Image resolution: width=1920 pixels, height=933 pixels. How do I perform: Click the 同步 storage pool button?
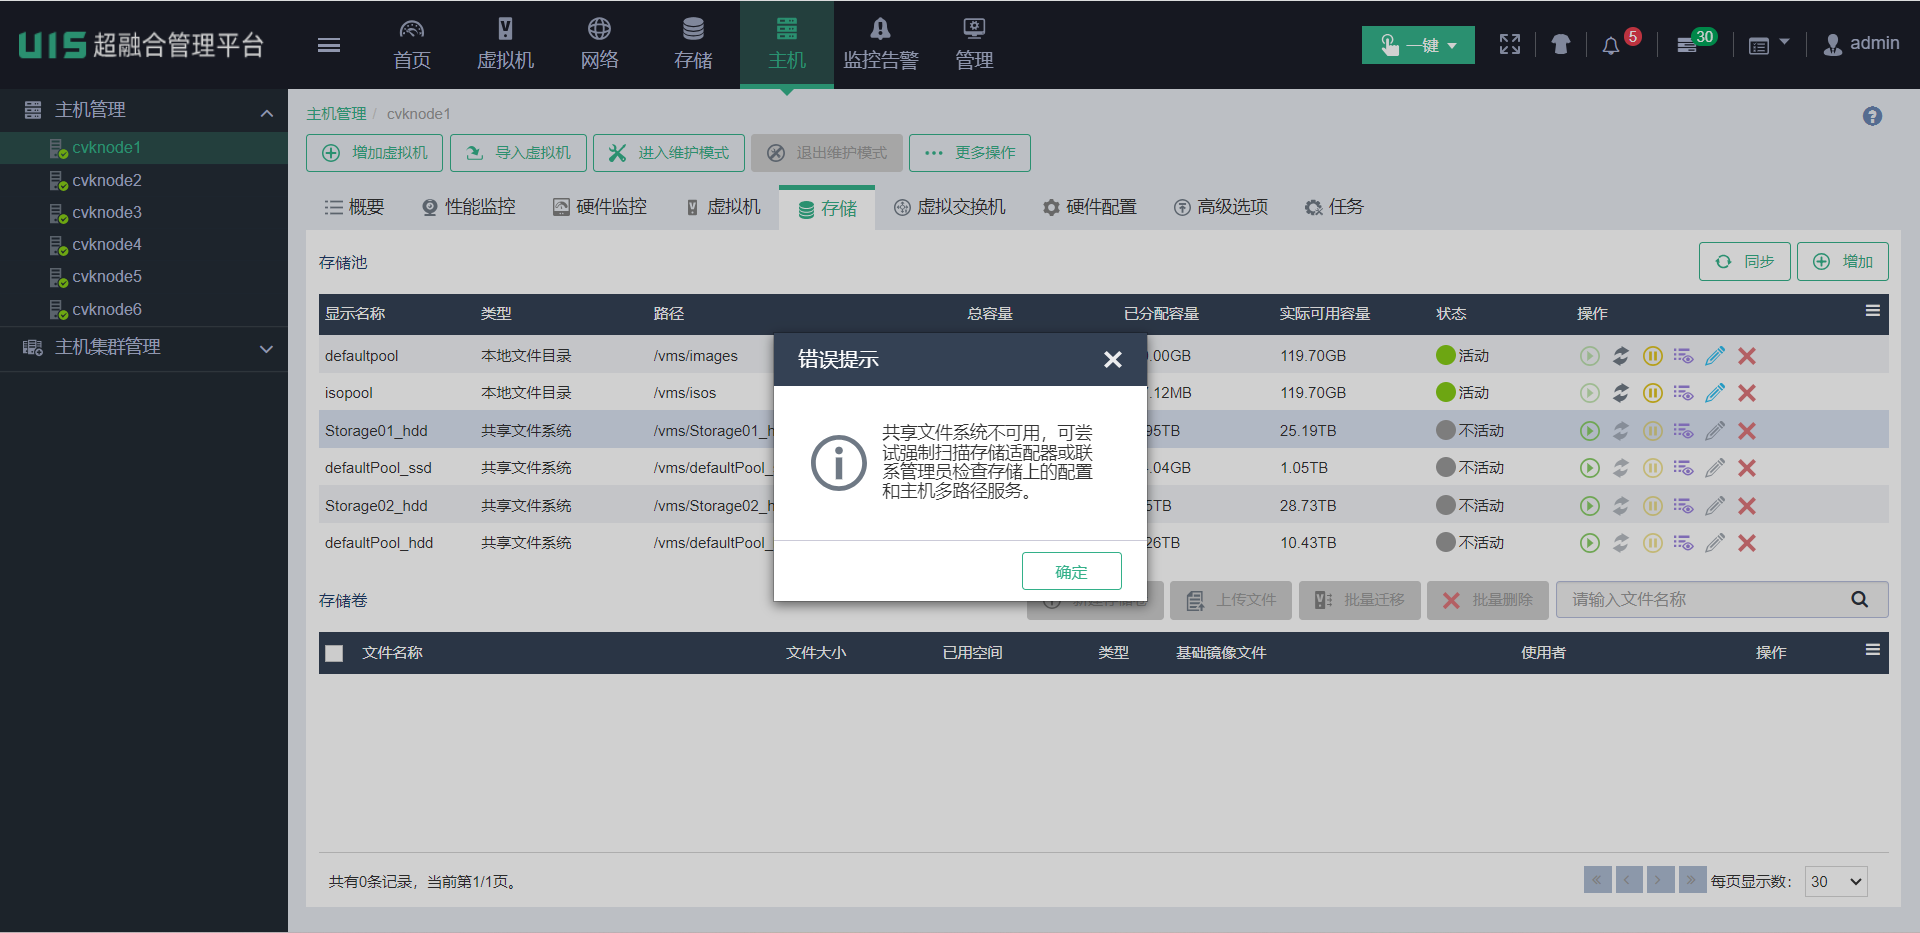click(x=1744, y=262)
